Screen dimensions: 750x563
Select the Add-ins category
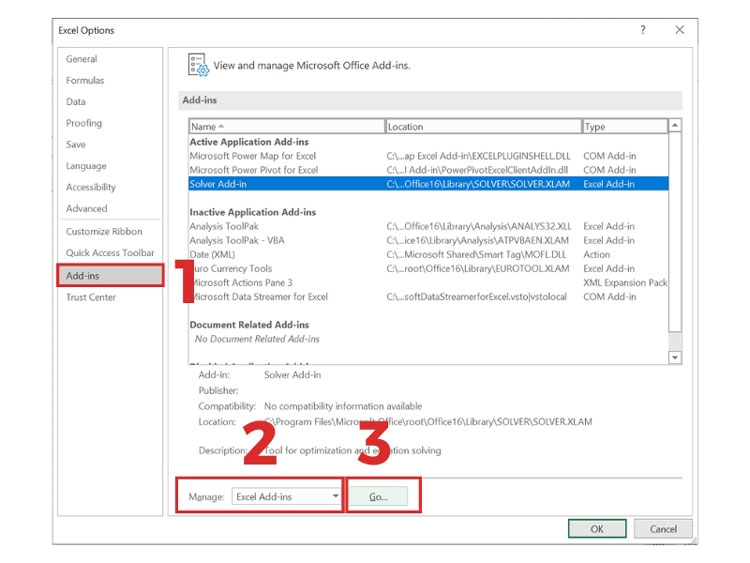pos(110,276)
